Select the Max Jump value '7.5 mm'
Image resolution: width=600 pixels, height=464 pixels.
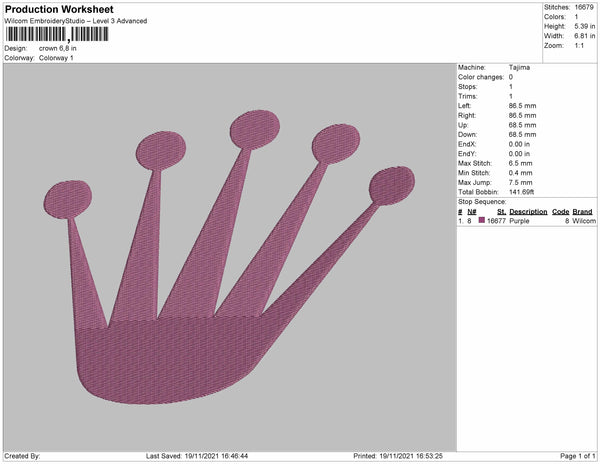[x=520, y=182]
